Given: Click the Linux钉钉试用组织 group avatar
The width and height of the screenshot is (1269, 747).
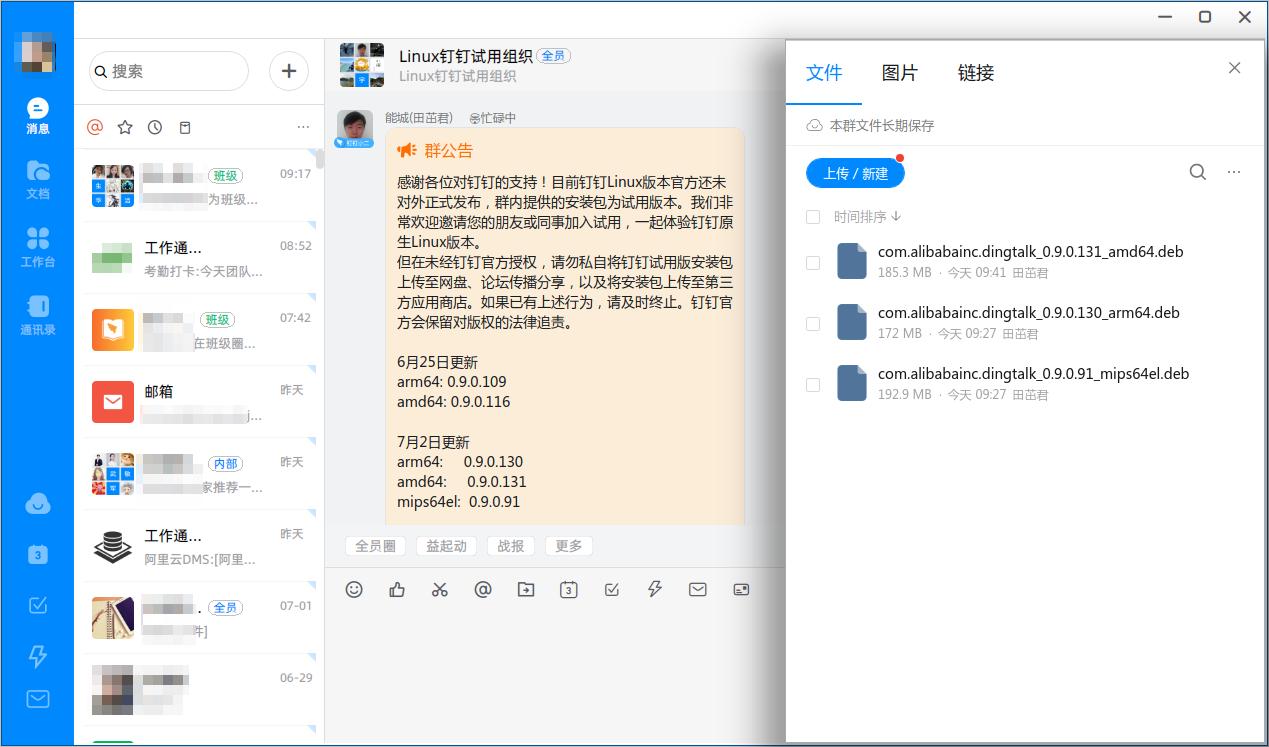Looking at the screenshot, I should click(x=362, y=64).
